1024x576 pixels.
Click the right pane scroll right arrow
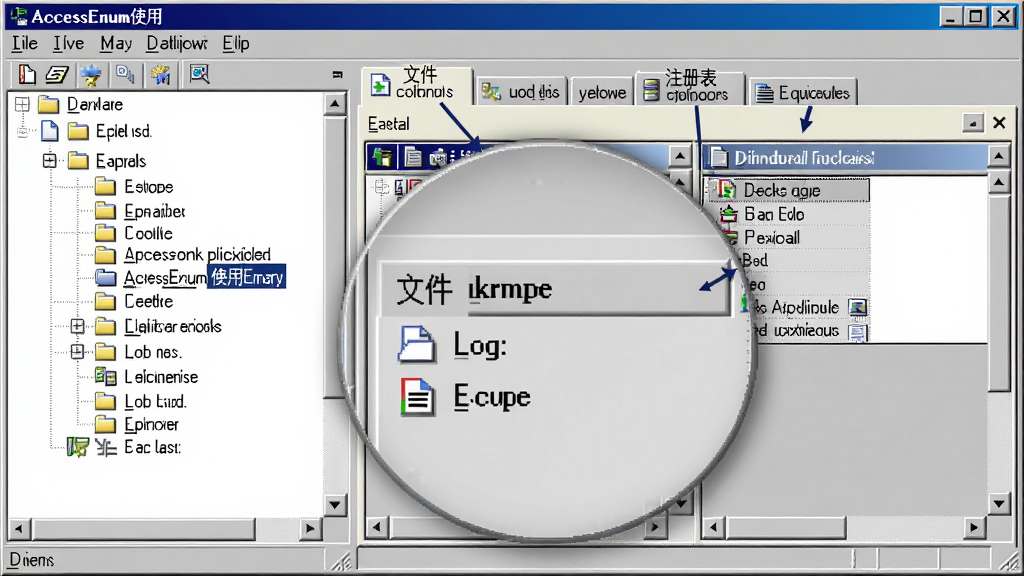click(974, 527)
